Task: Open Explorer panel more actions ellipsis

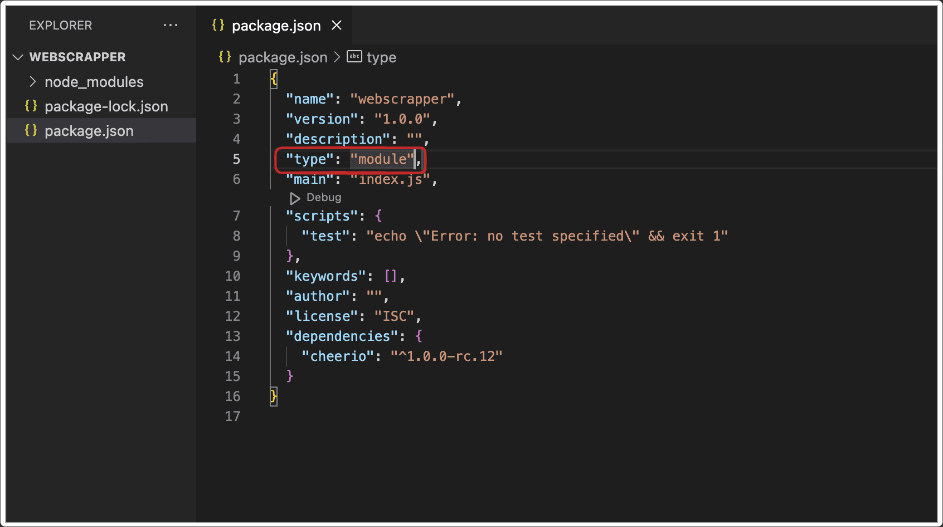Action: click(x=170, y=25)
